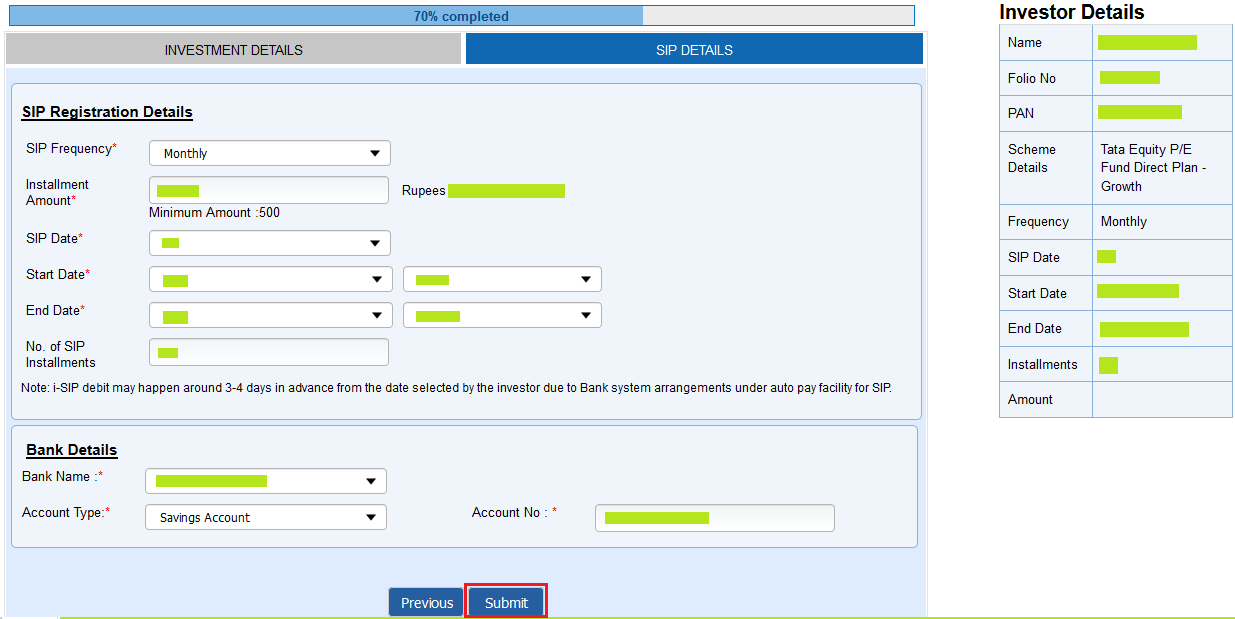The image size is (1235, 619).
Task: Open the Start Date year dropdown
Action: pos(501,278)
